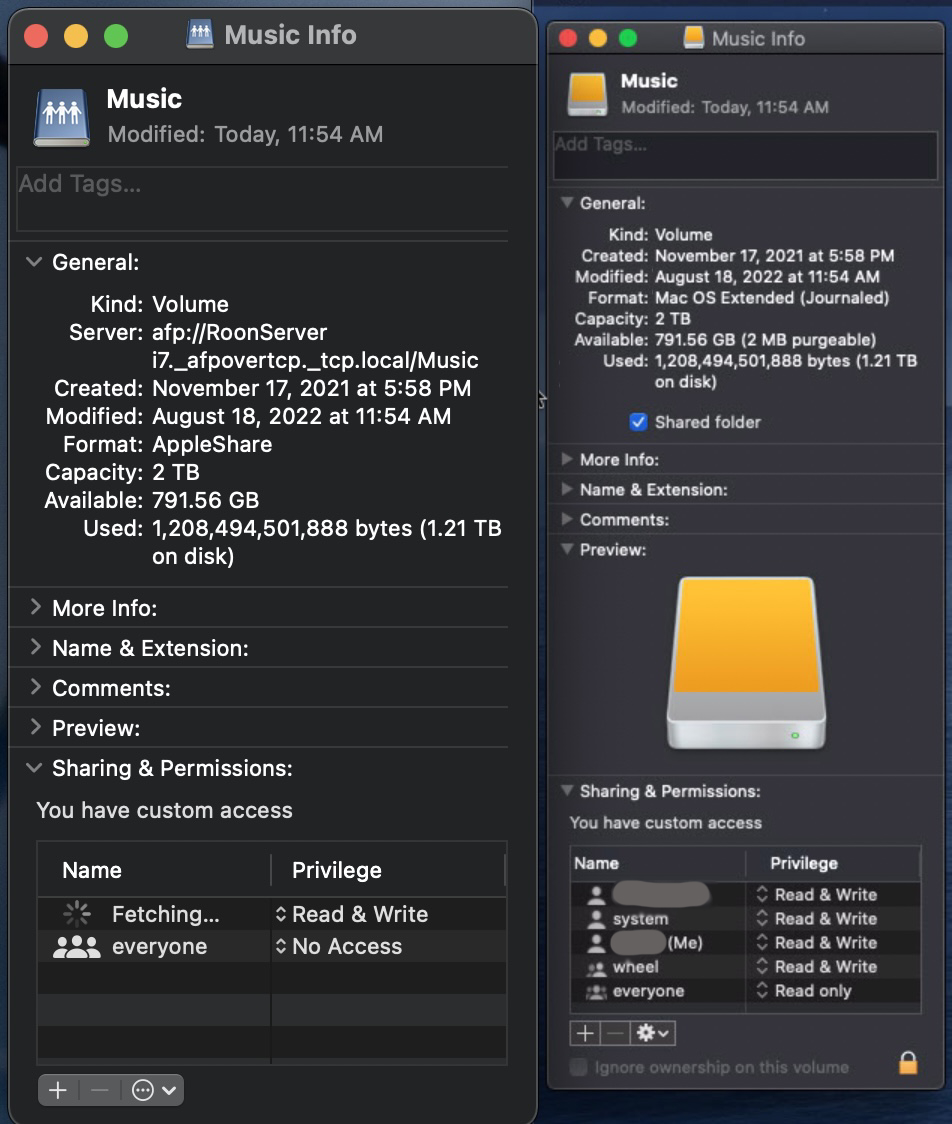Screen dimensions: 952x1124
Task: Collapse the General section in left window
Action: click(34, 262)
